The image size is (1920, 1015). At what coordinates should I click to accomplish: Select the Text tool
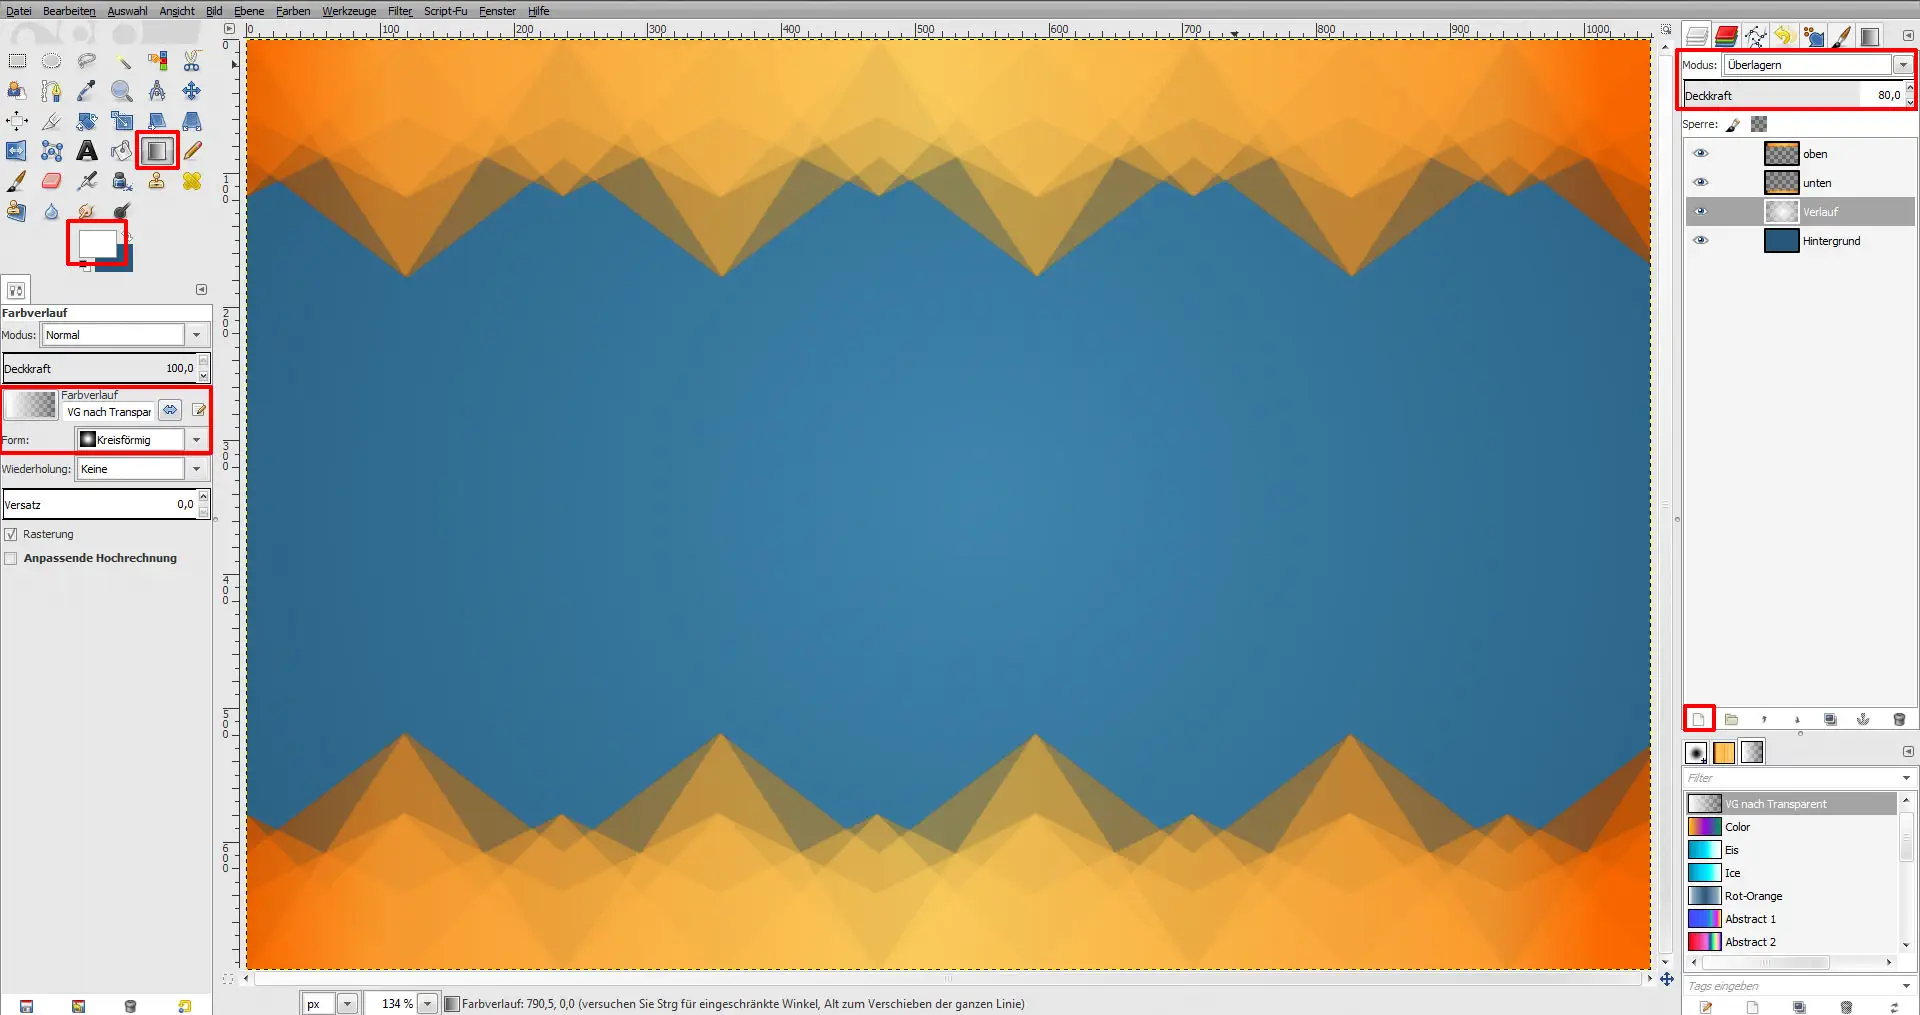tap(87, 151)
